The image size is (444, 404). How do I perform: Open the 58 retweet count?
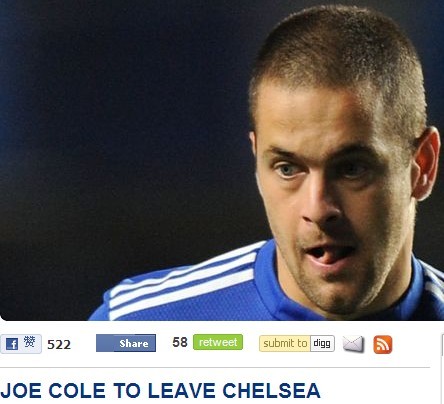[x=180, y=342]
